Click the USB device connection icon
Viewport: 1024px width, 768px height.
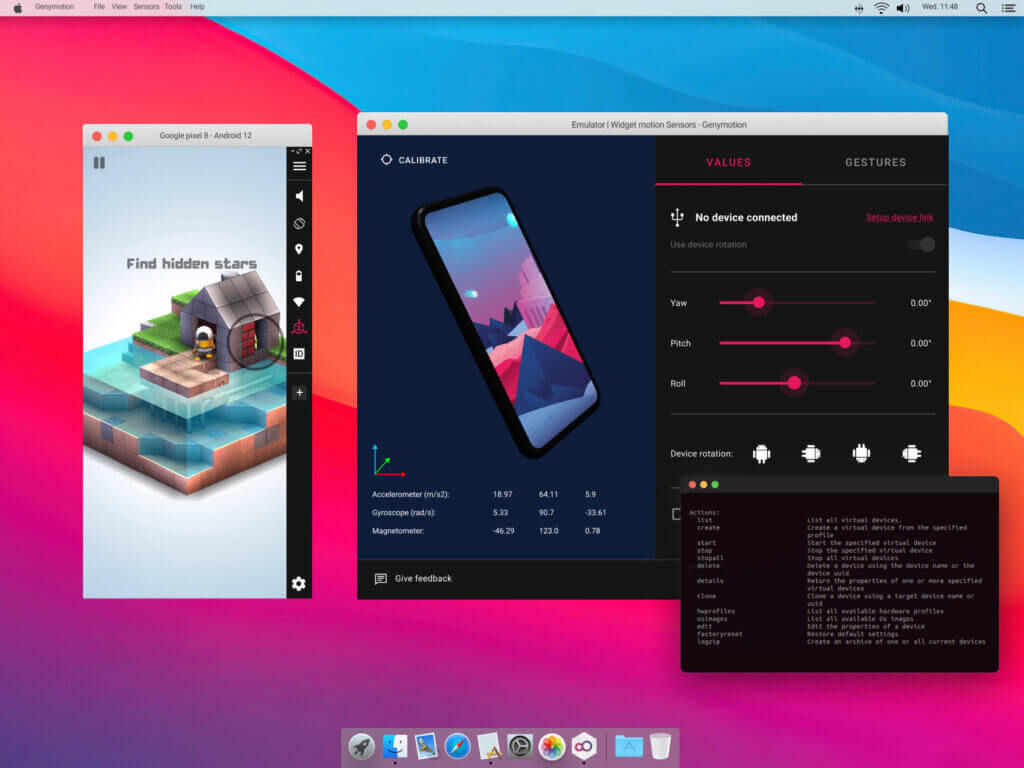click(x=677, y=217)
